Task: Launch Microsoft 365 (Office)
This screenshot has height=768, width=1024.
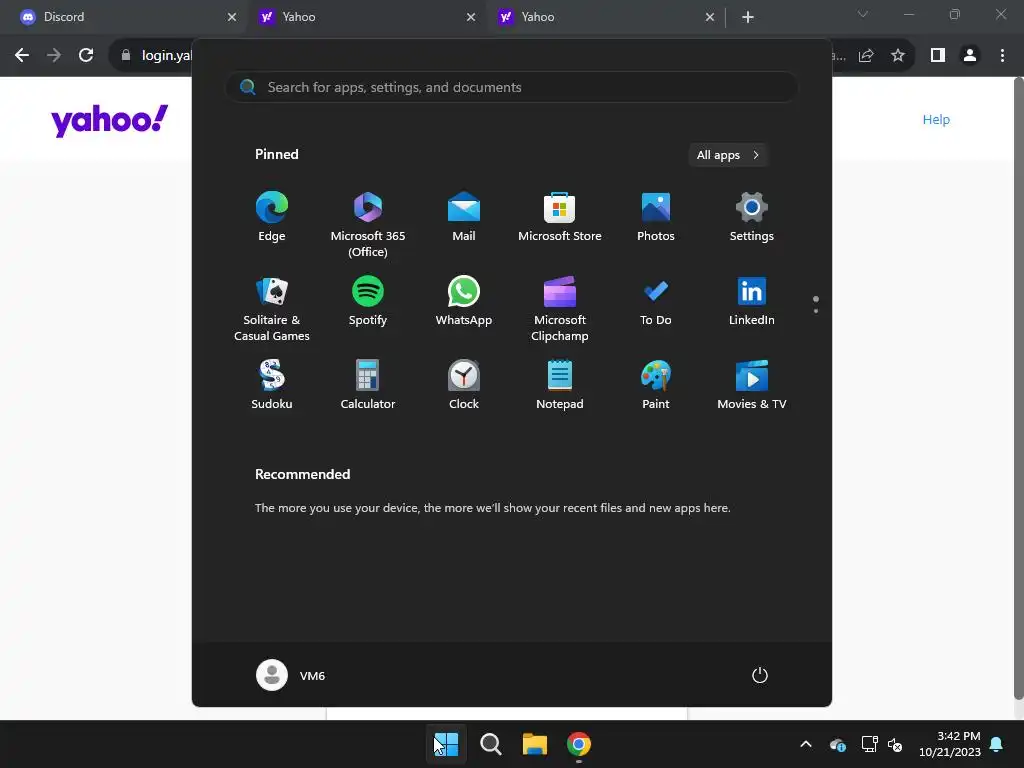Action: click(368, 225)
